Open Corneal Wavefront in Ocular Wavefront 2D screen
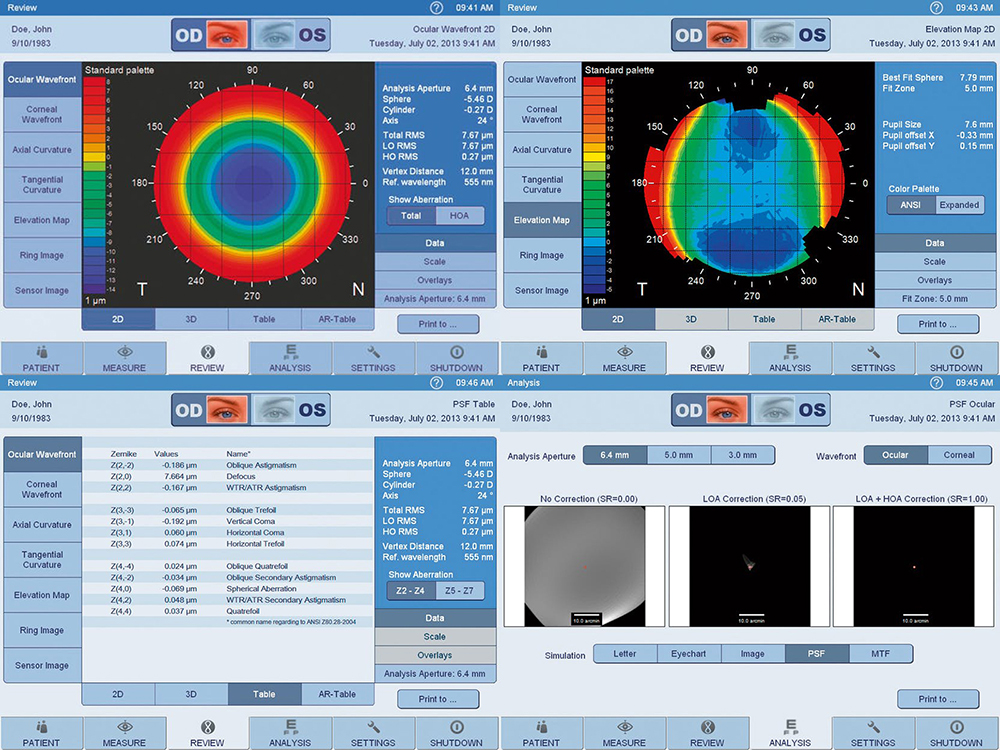1000x750 pixels. coord(42,115)
